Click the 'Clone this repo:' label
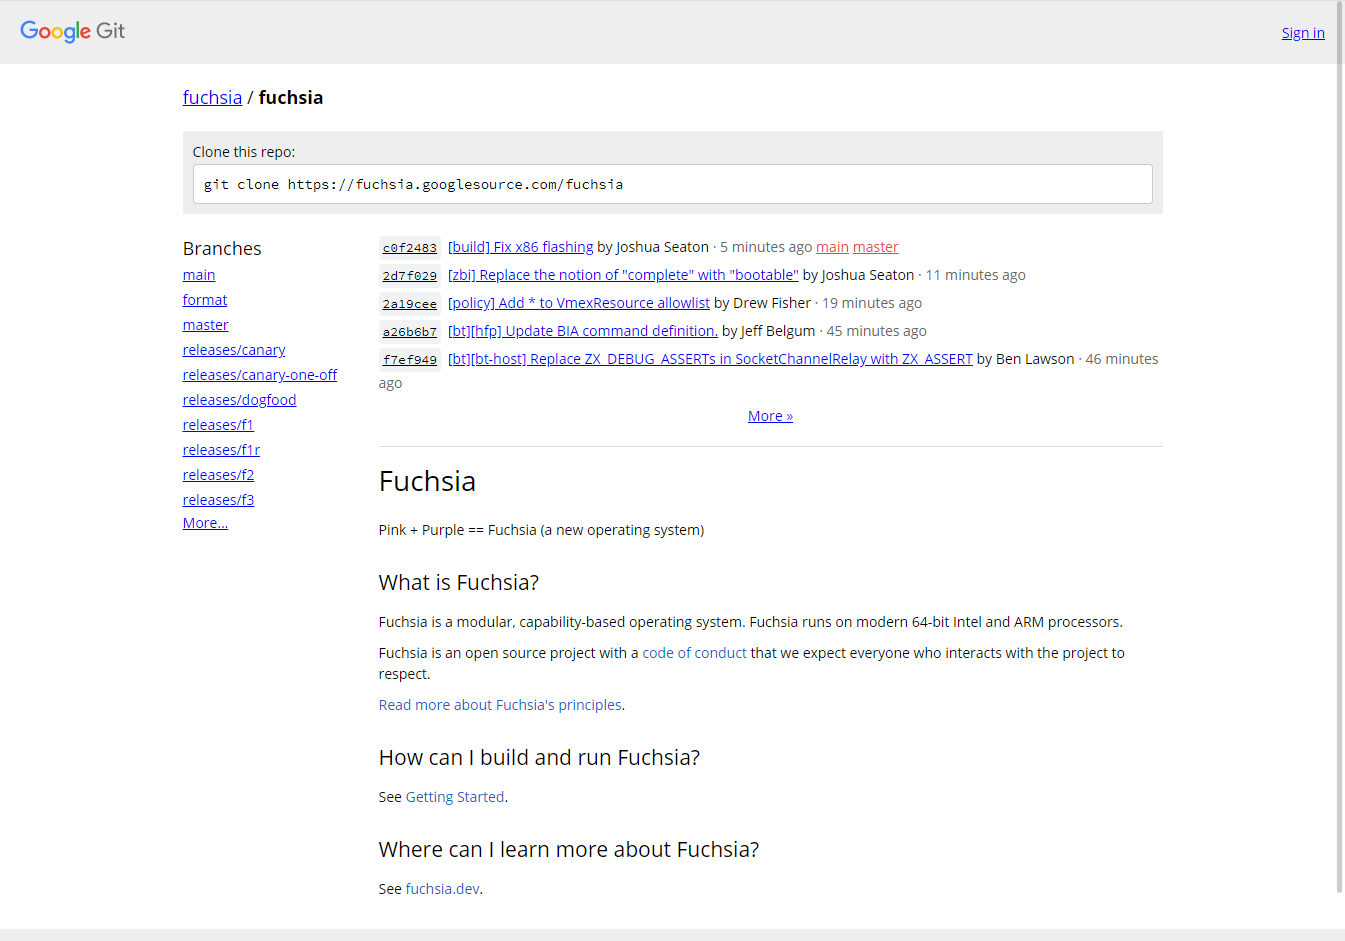The image size is (1345, 941). pyautogui.click(x=244, y=152)
